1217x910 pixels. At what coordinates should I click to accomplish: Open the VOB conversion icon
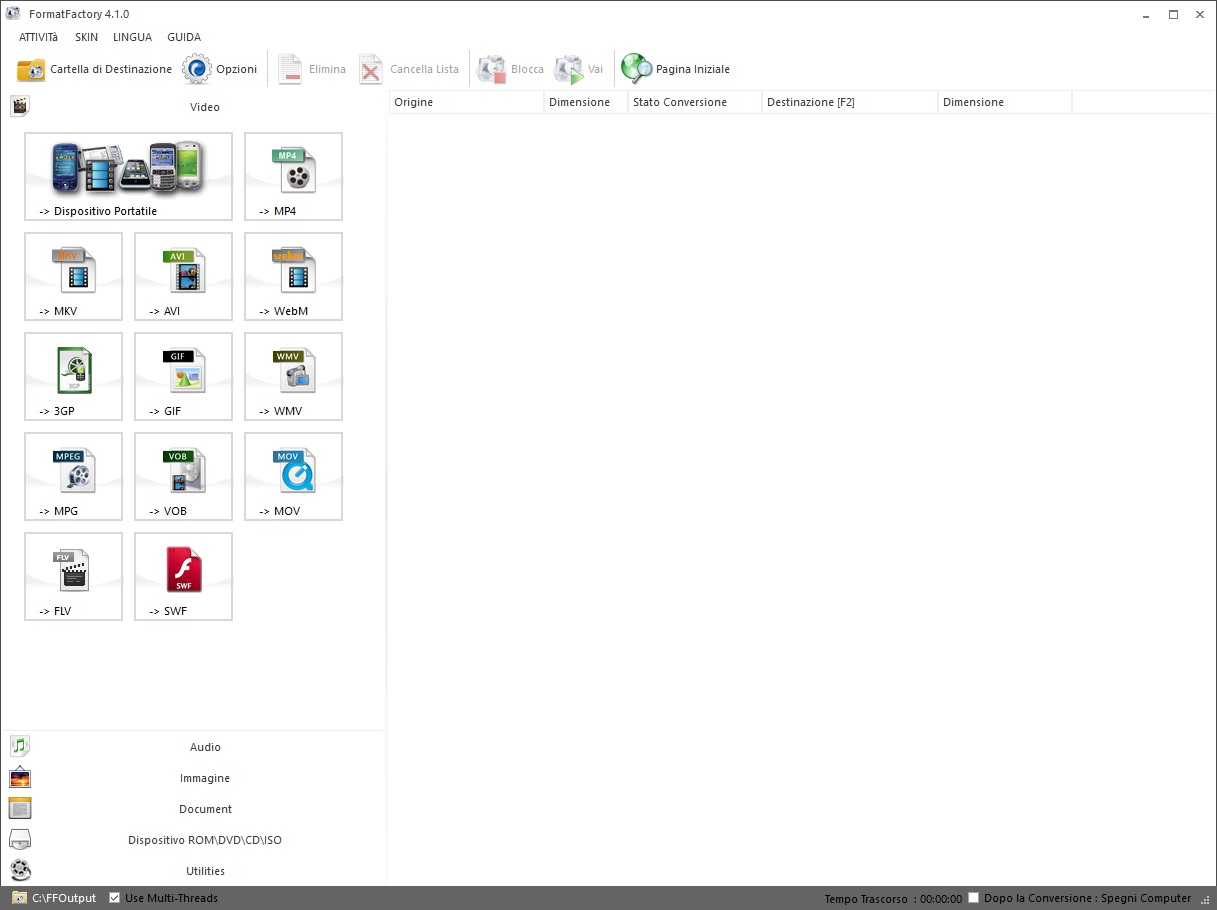click(x=183, y=476)
